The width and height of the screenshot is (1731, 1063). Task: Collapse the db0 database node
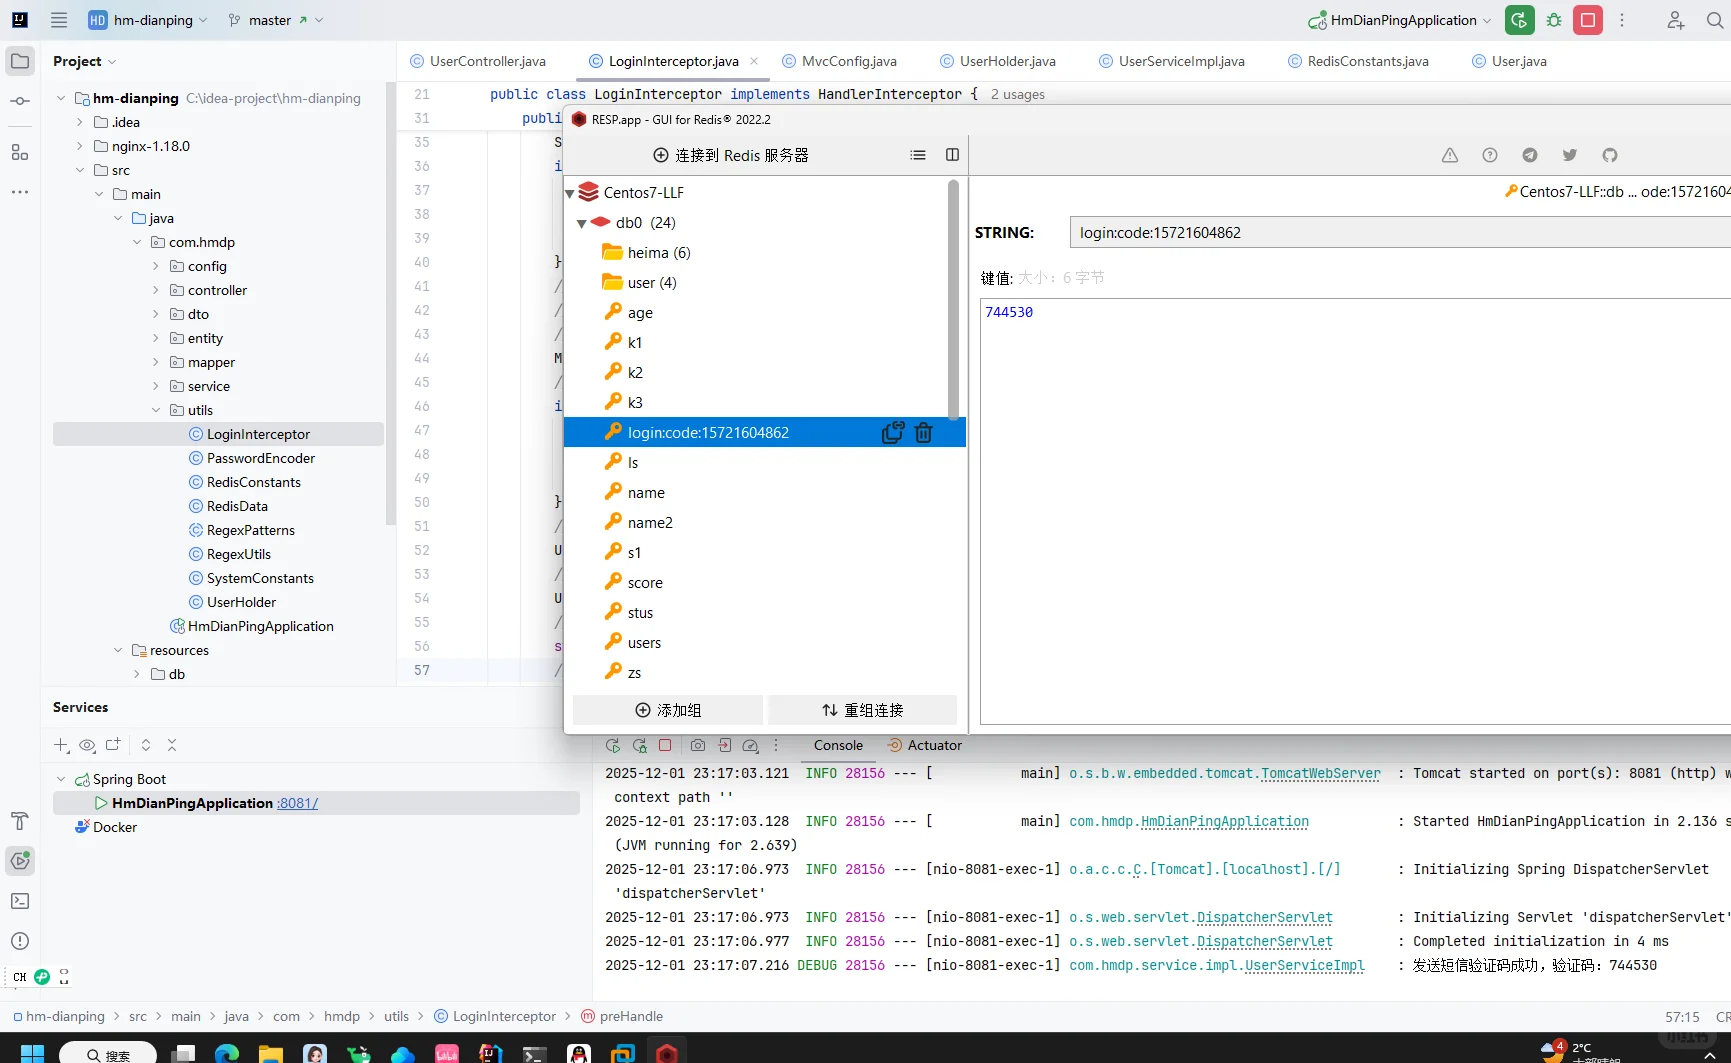[x=581, y=223]
